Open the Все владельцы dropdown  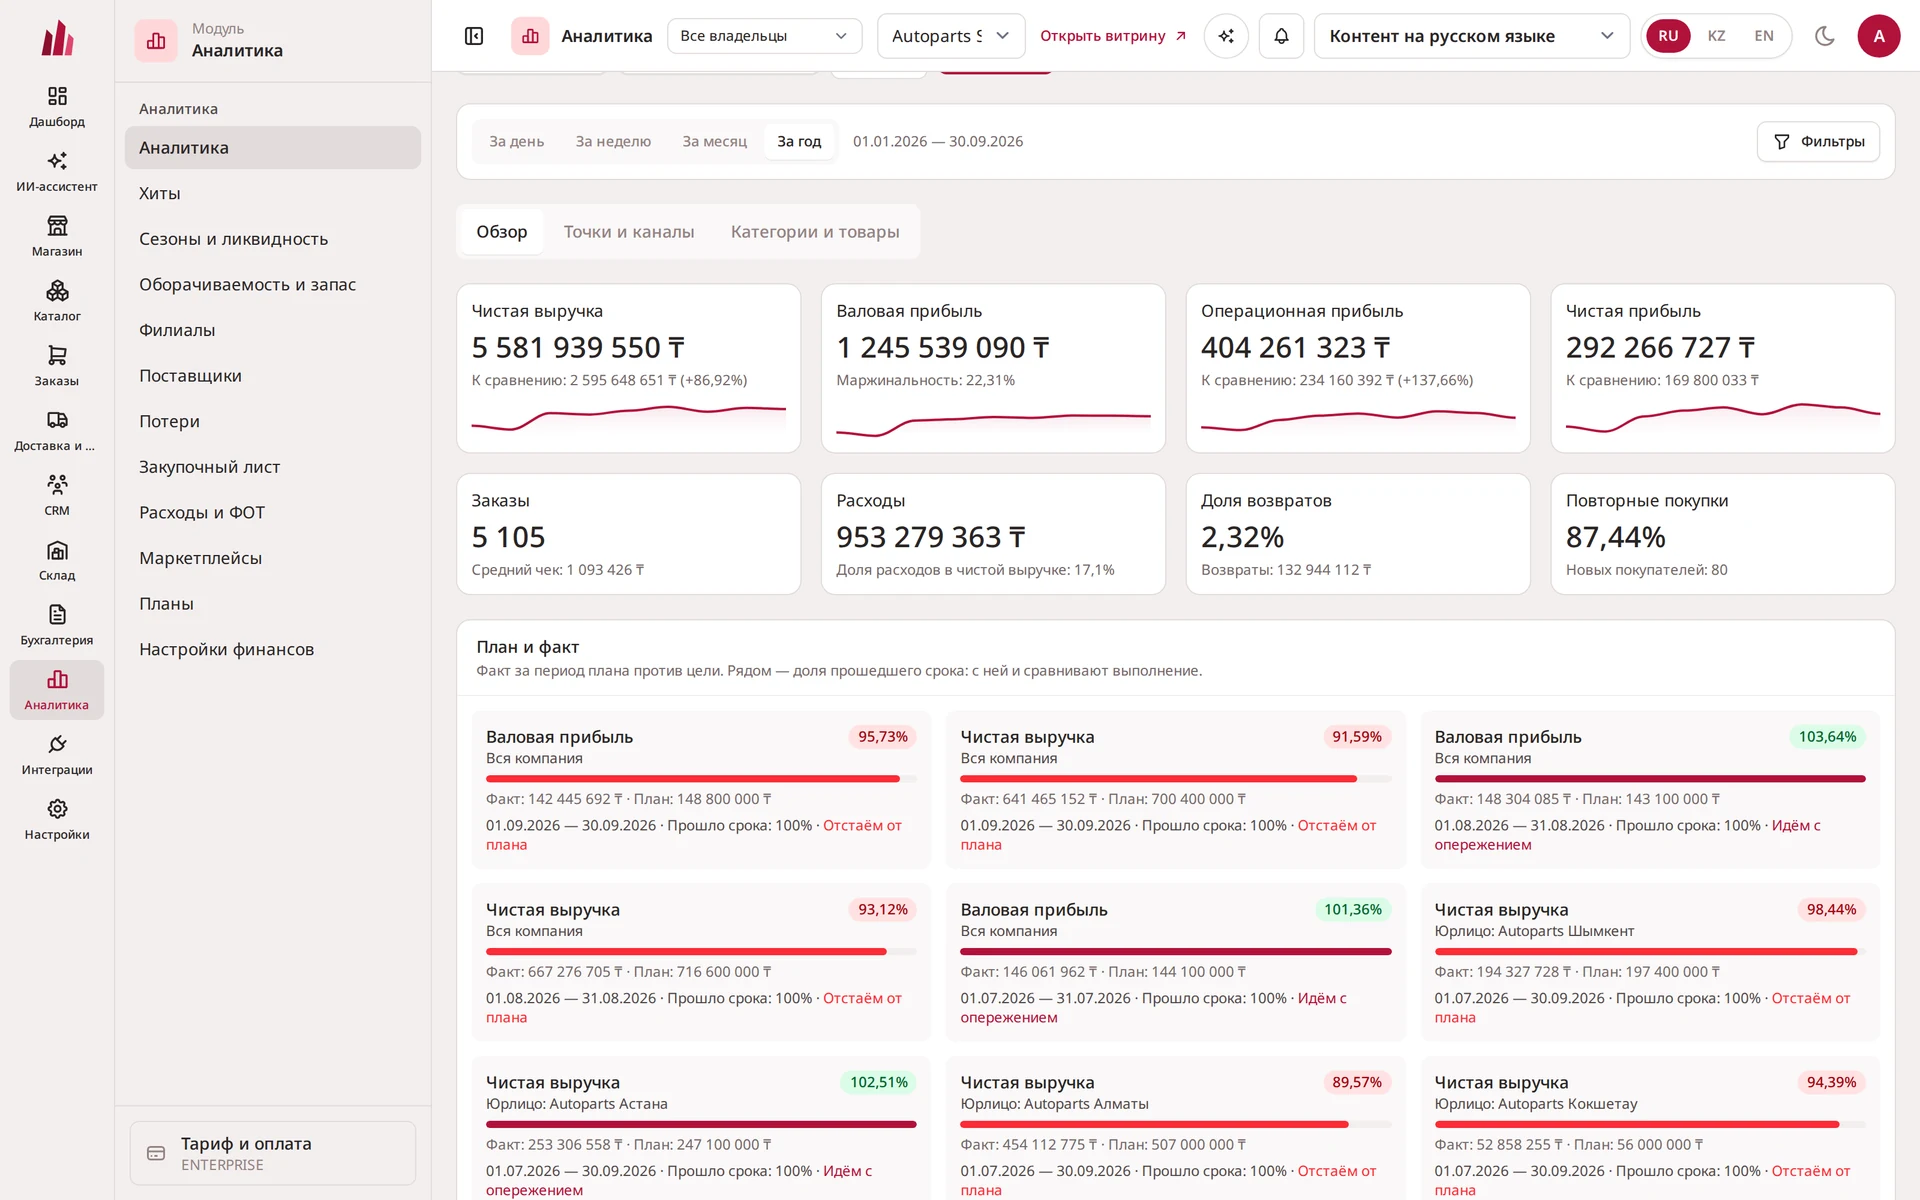coord(764,36)
